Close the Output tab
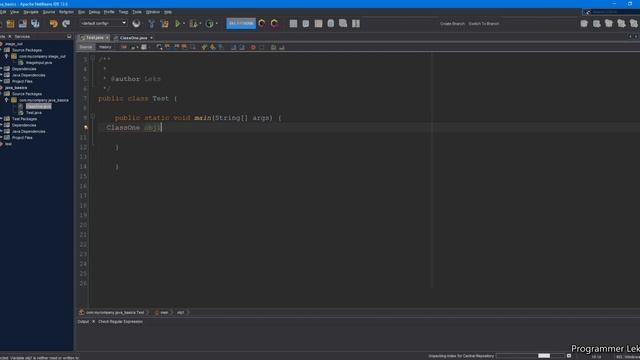The height and width of the screenshot is (360, 640). point(93,322)
